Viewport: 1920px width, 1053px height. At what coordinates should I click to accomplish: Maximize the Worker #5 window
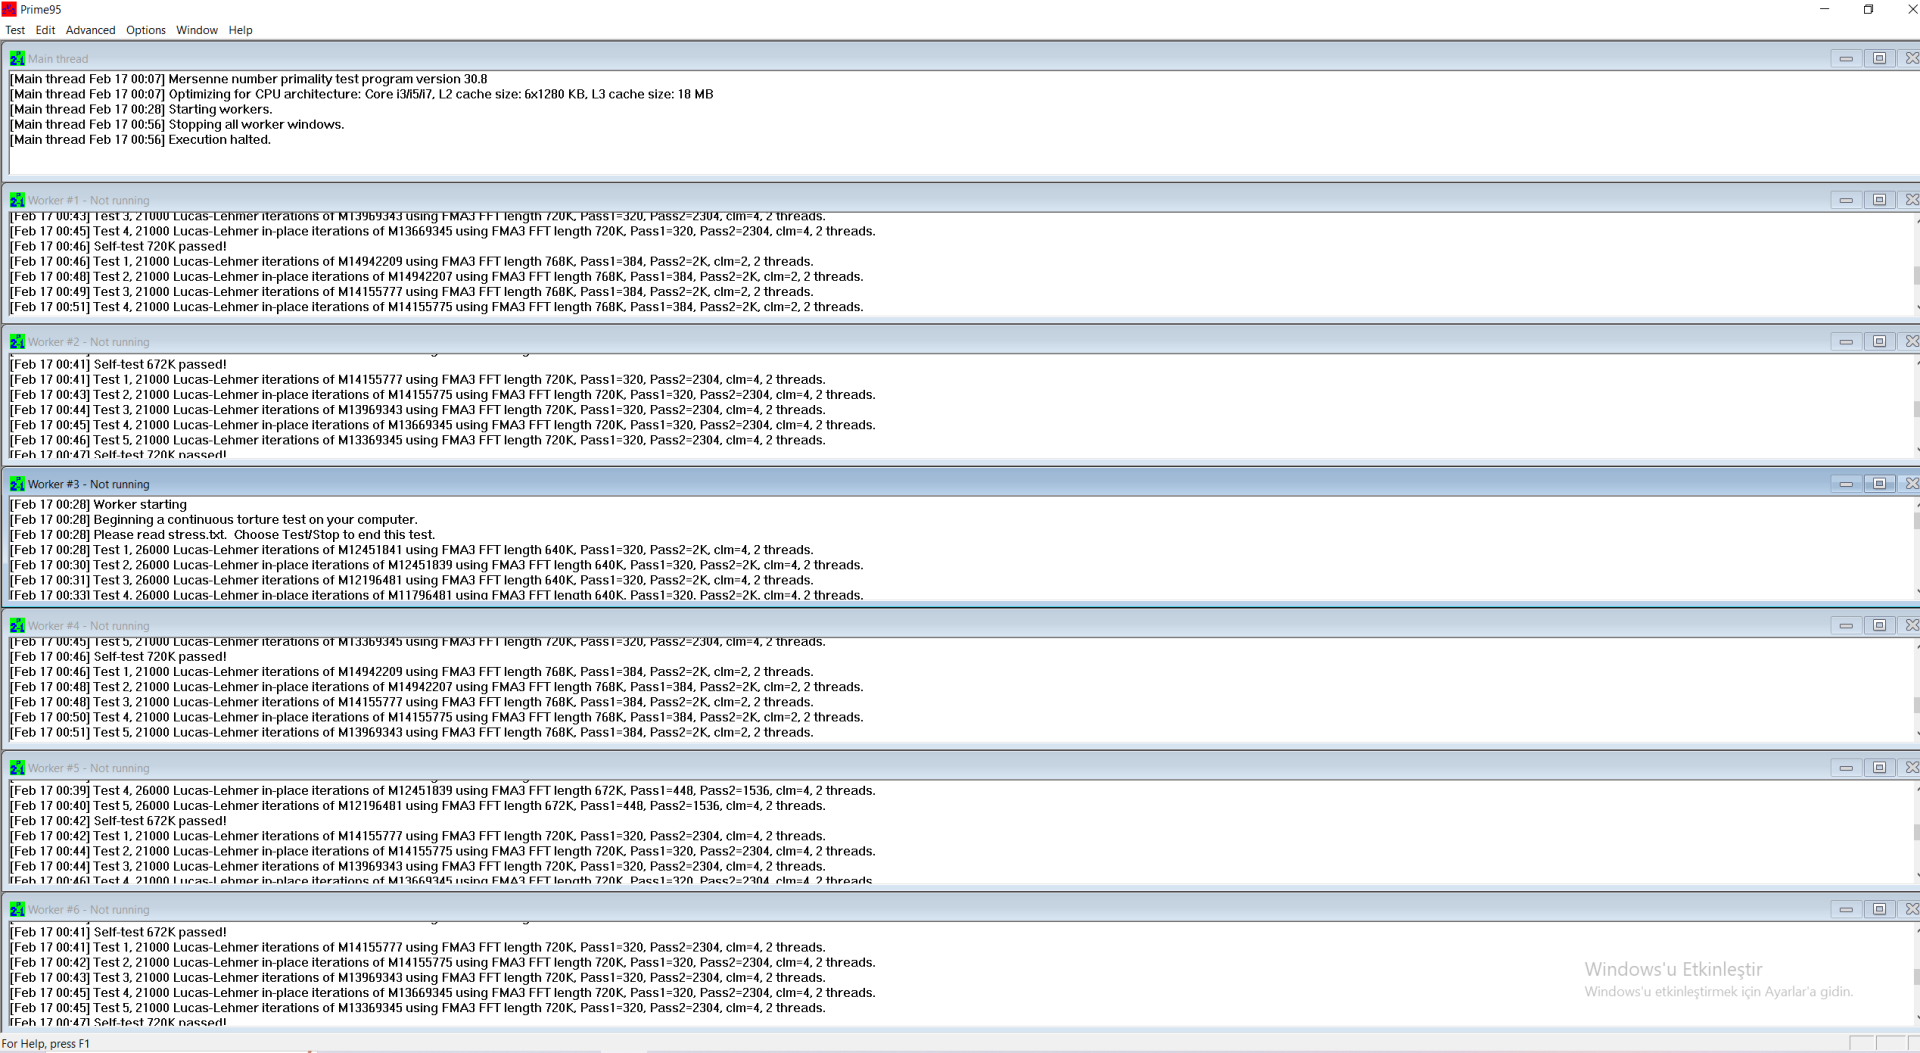(x=1879, y=768)
